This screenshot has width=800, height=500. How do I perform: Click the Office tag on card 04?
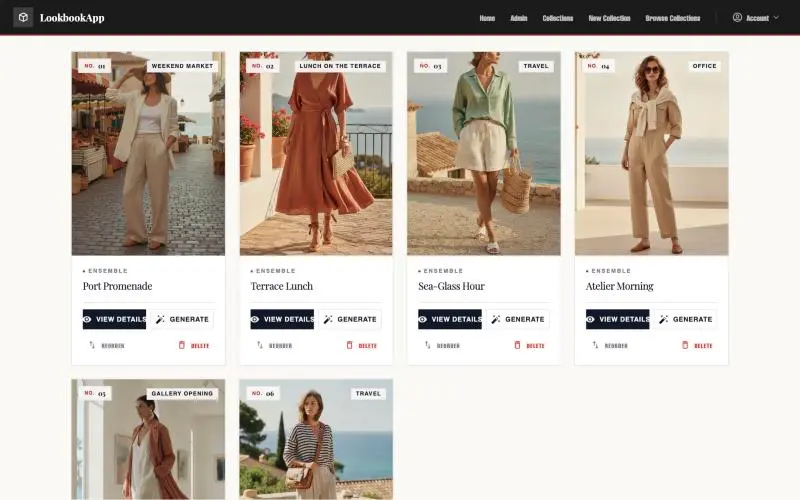click(x=705, y=66)
